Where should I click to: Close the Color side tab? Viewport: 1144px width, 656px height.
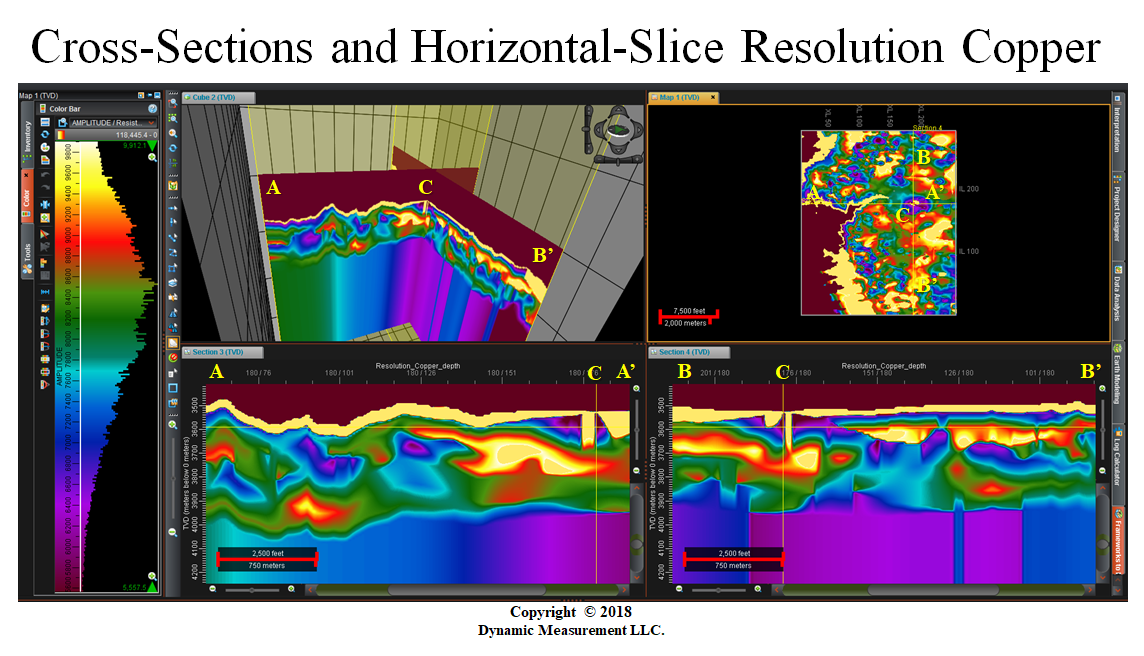coord(27,176)
